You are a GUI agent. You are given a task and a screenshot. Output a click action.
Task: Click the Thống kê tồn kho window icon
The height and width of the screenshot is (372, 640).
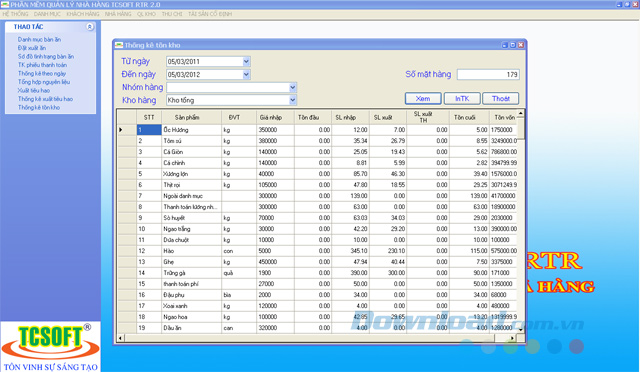pos(119,45)
